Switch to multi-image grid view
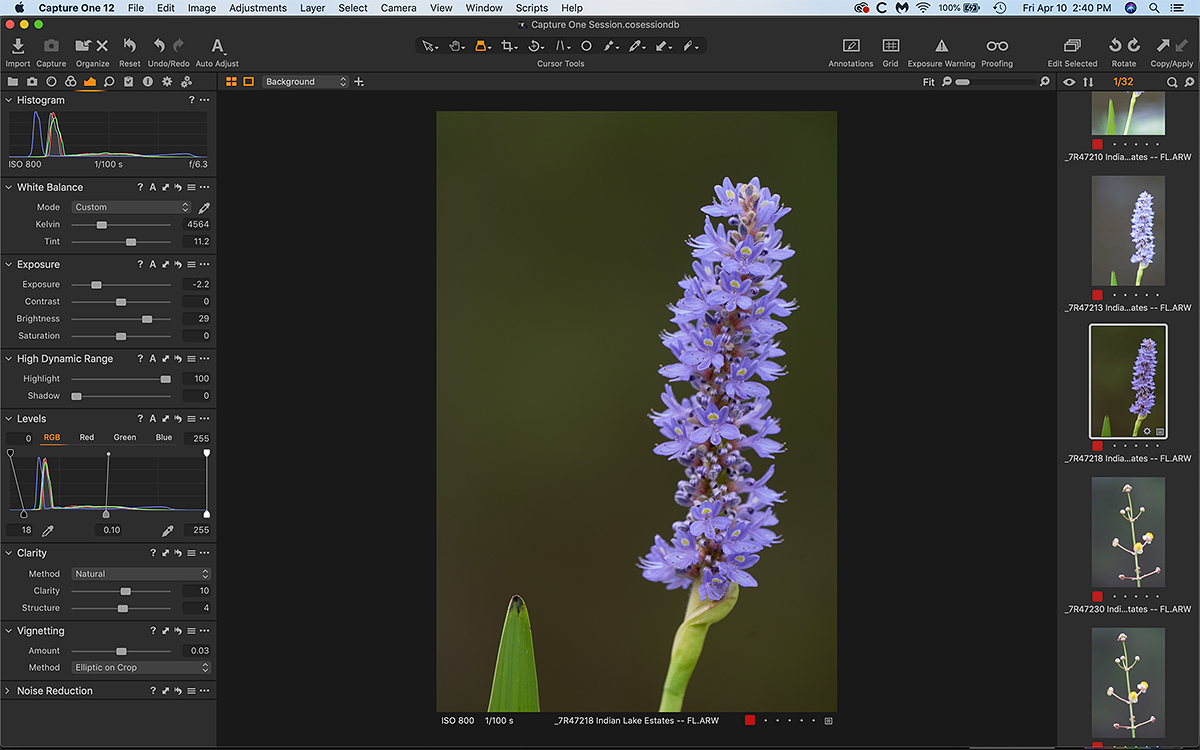The image size is (1200, 750). (232, 82)
